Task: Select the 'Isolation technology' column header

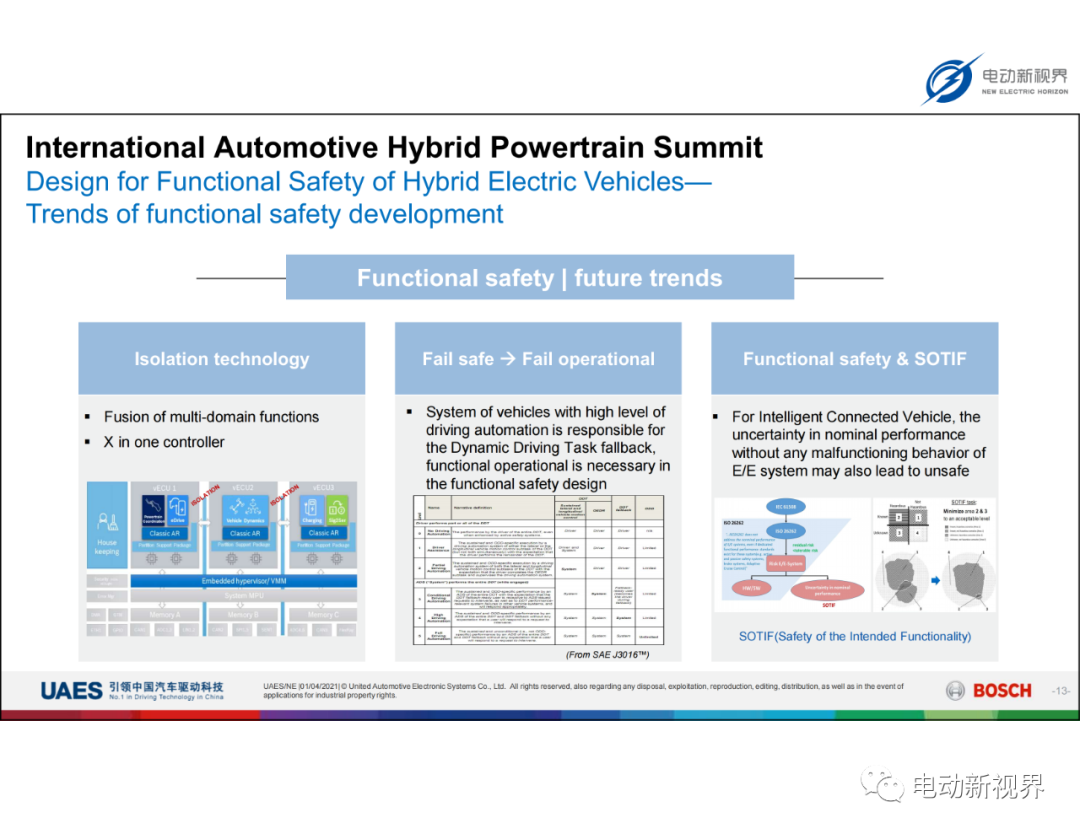Action: click(222, 359)
